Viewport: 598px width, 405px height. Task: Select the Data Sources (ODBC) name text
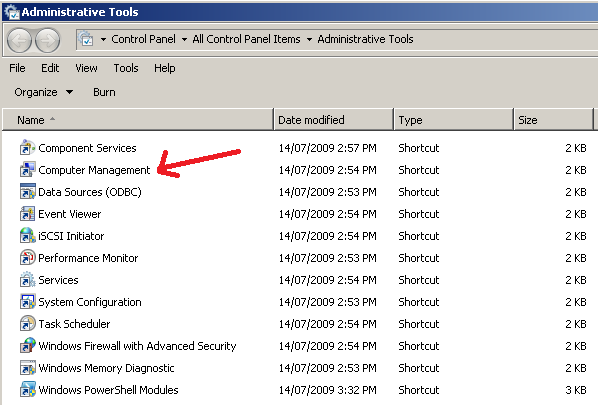point(90,192)
